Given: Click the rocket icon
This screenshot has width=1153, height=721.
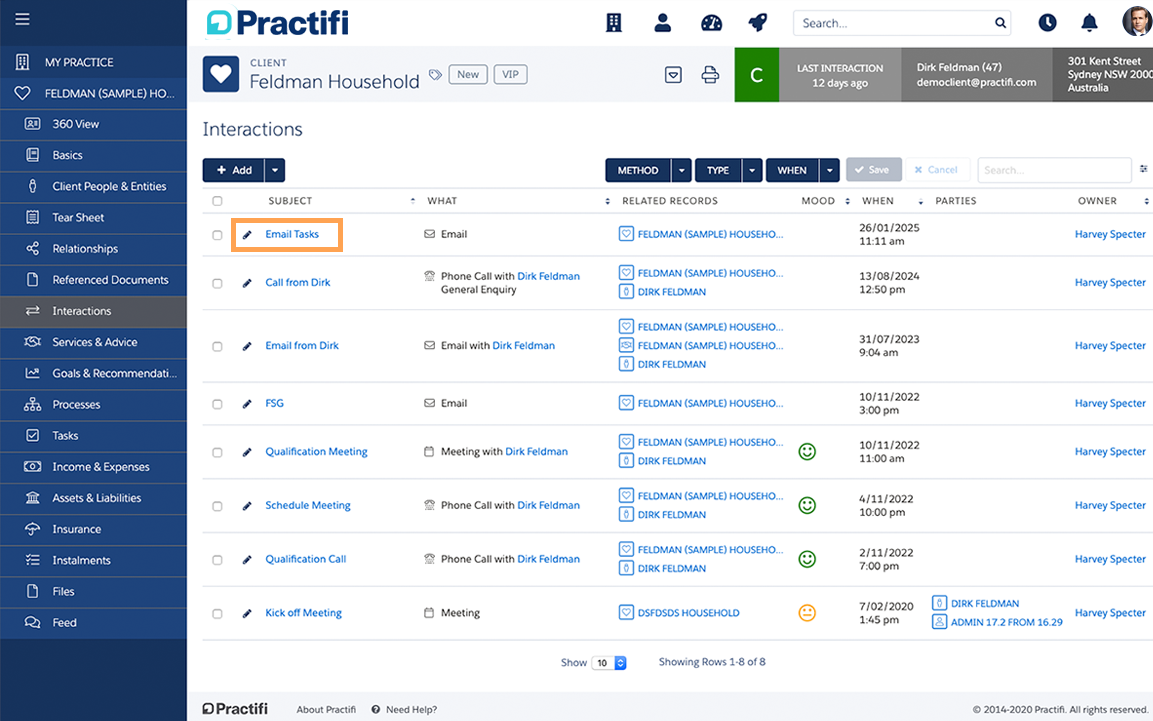Looking at the screenshot, I should point(757,23).
